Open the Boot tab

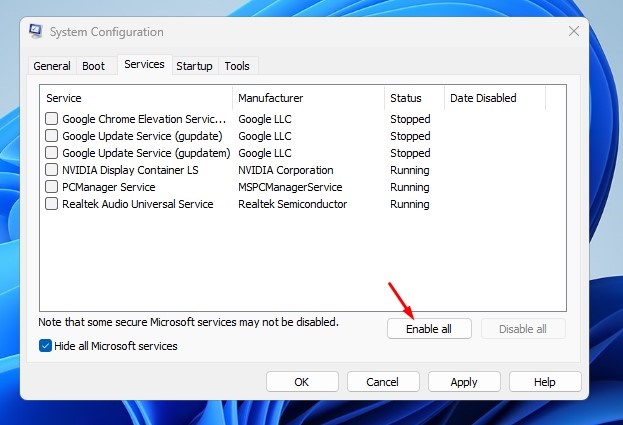(93, 66)
